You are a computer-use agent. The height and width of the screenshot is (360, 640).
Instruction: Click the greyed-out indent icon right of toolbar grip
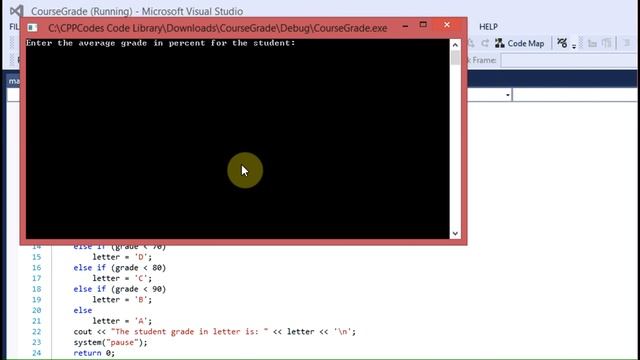[592, 43]
